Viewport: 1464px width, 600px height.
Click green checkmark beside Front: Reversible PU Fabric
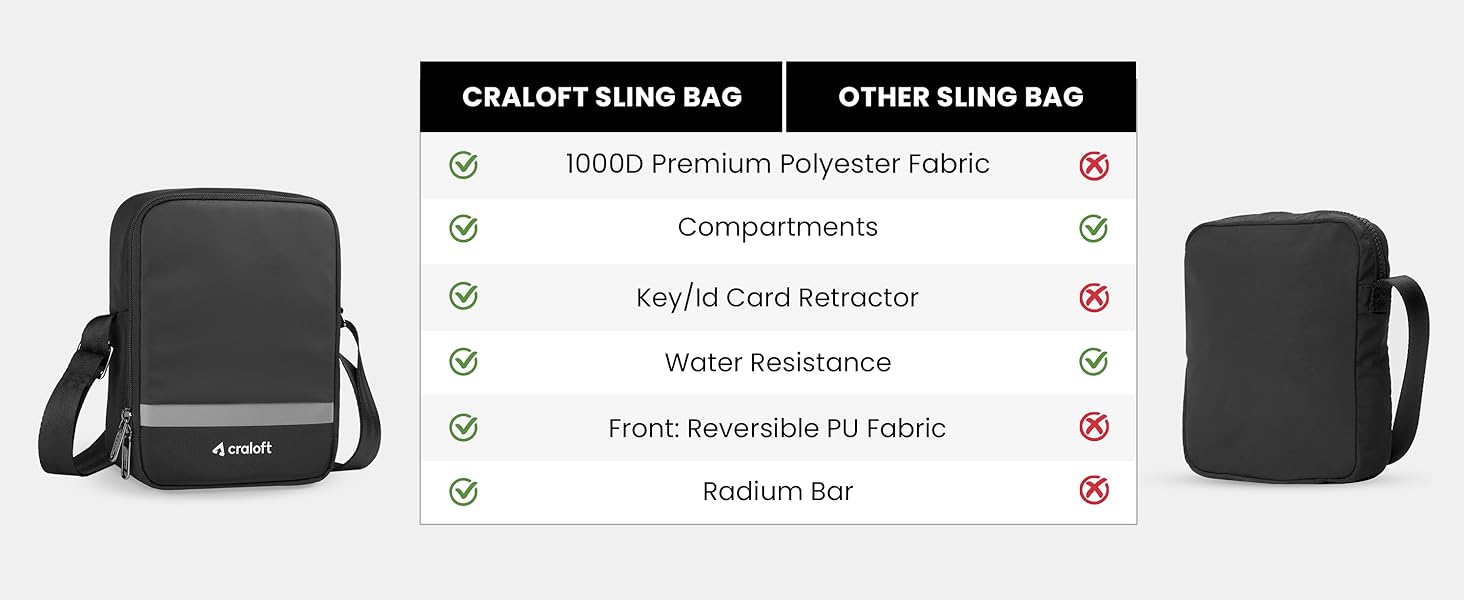463,428
